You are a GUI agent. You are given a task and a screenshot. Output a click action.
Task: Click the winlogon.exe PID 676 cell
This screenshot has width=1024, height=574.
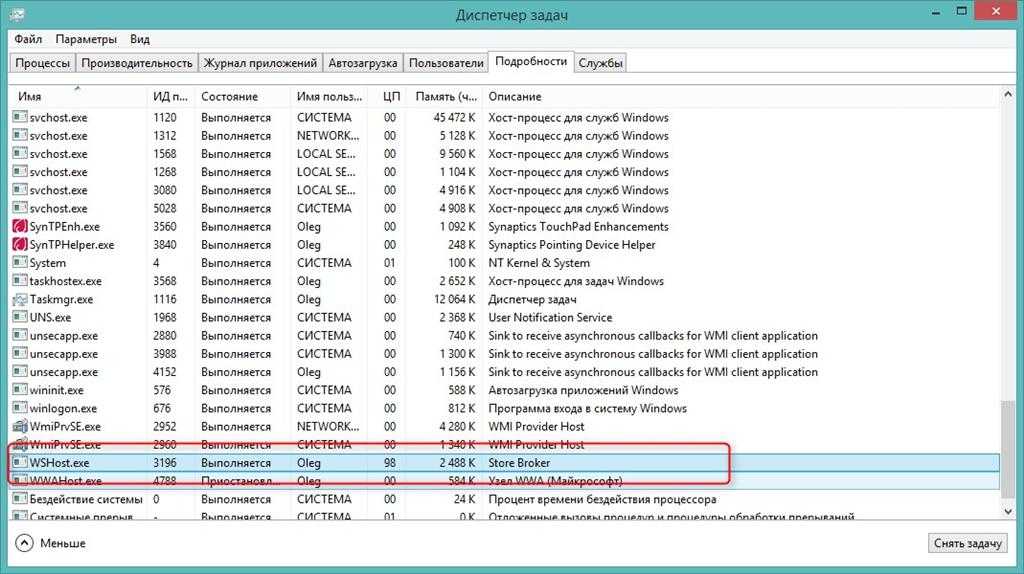point(162,408)
